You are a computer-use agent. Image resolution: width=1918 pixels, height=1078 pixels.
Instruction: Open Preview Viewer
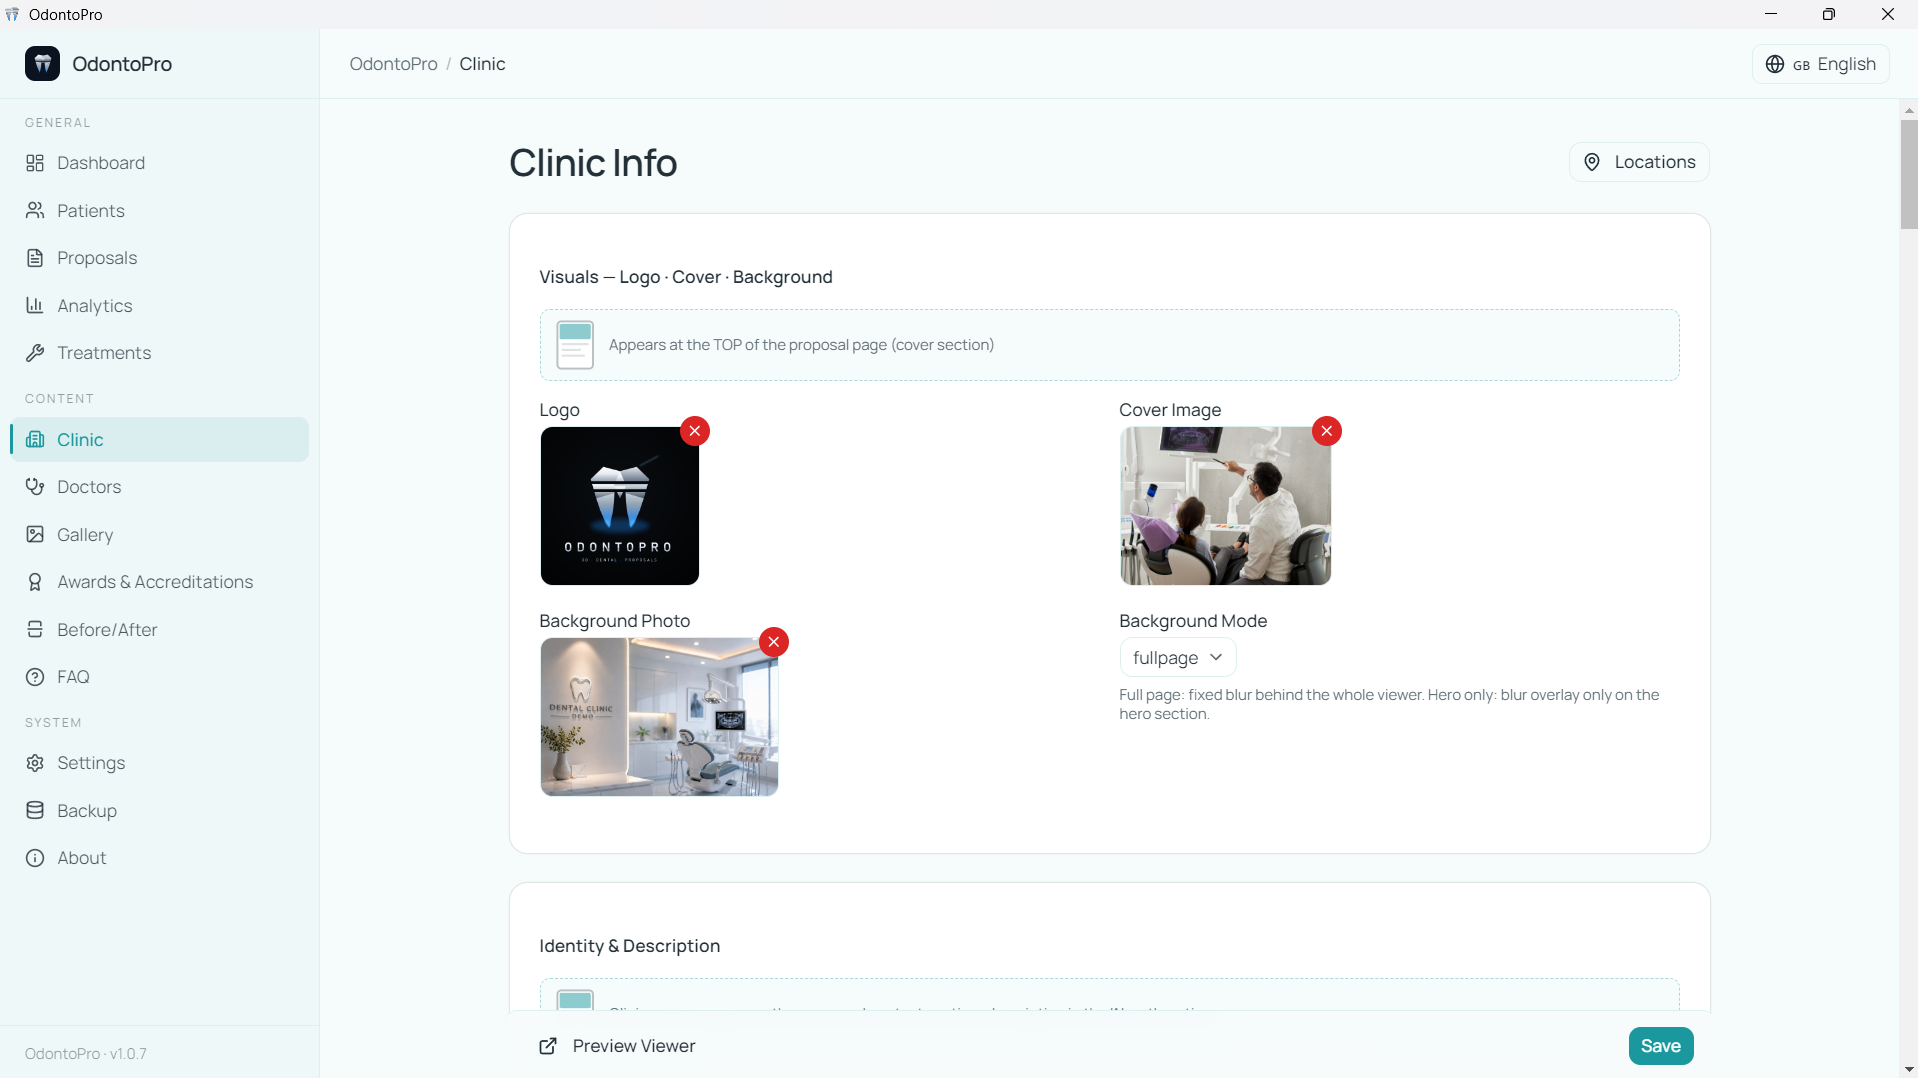pyautogui.click(x=617, y=1046)
